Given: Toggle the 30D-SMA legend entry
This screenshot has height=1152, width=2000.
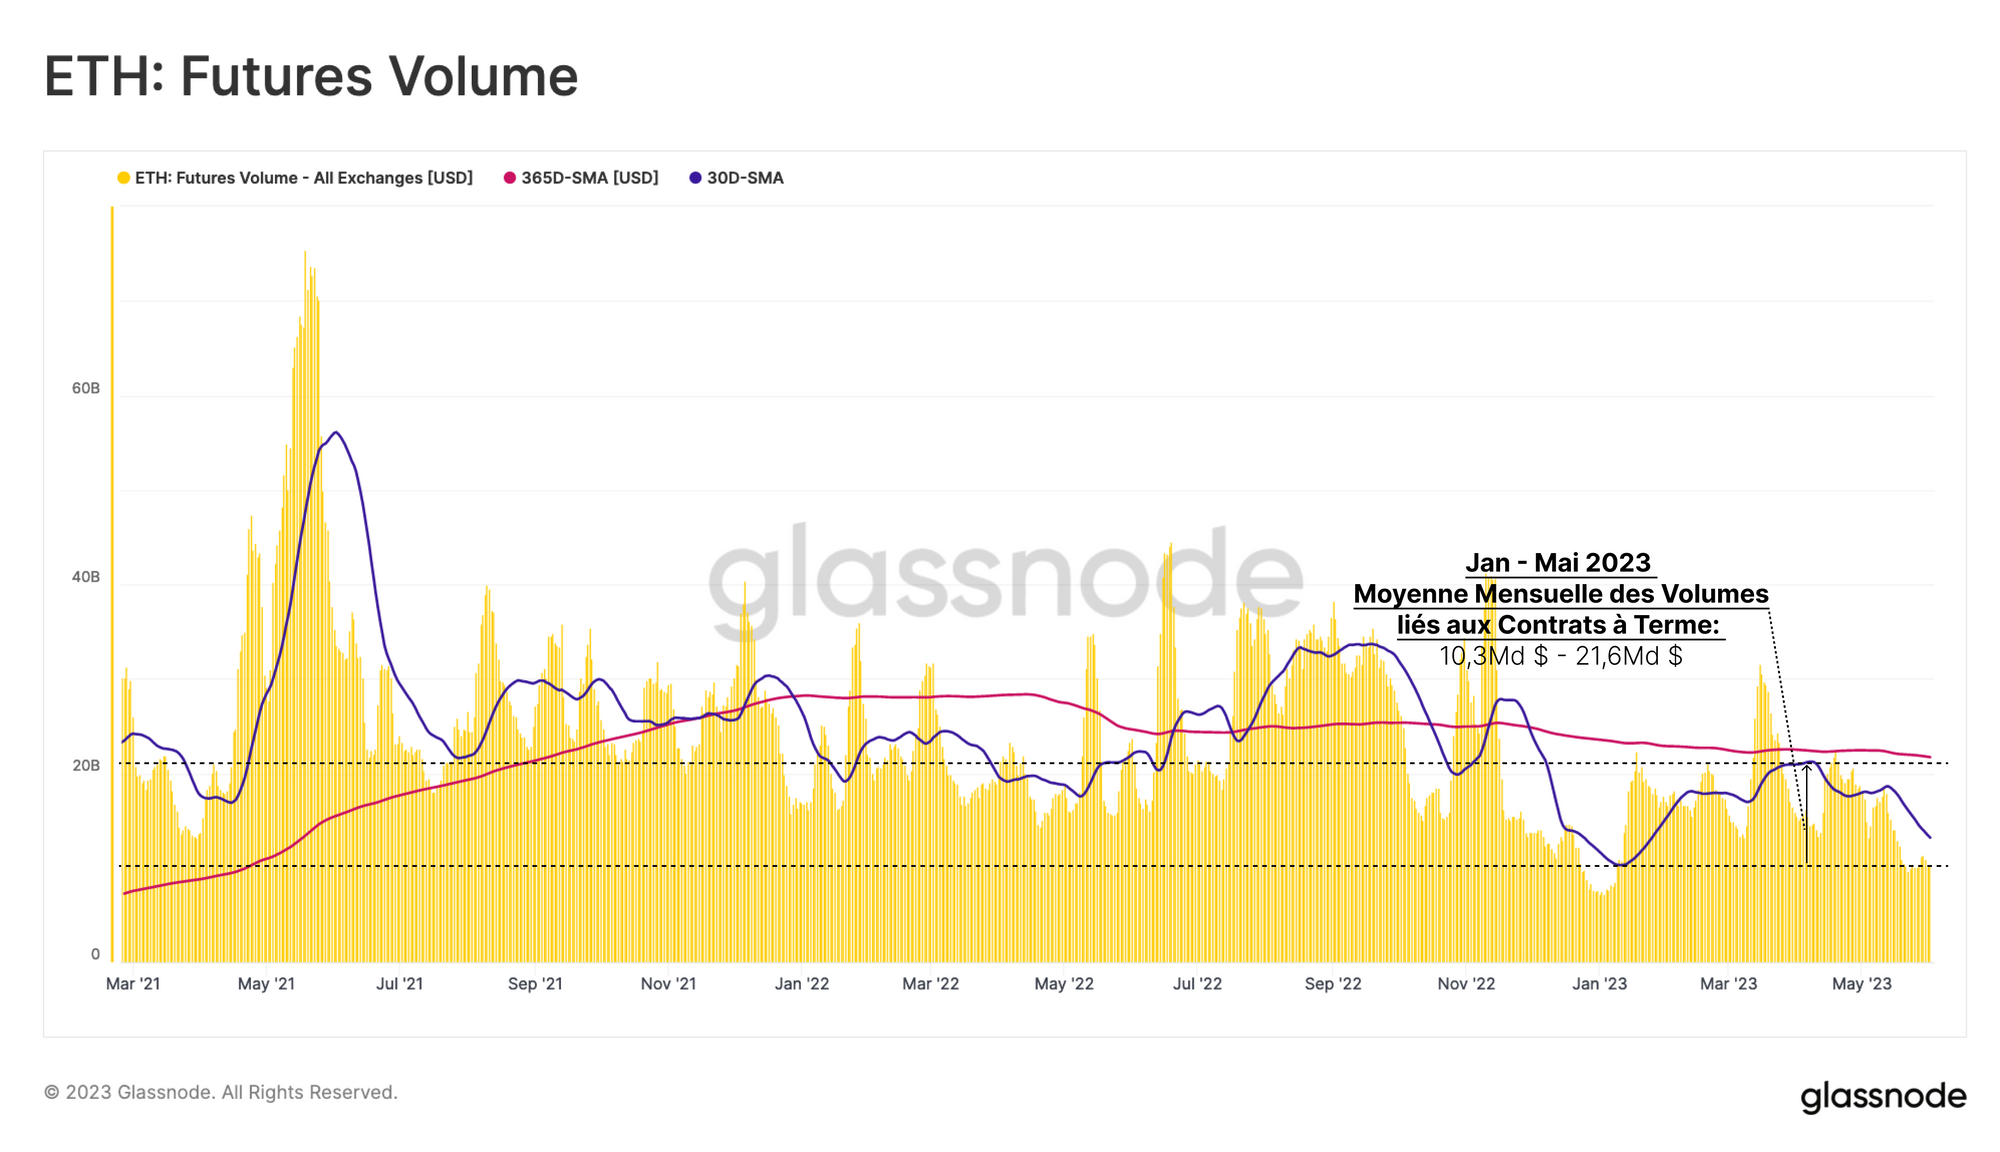Looking at the screenshot, I should pyautogui.click(x=745, y=178).
